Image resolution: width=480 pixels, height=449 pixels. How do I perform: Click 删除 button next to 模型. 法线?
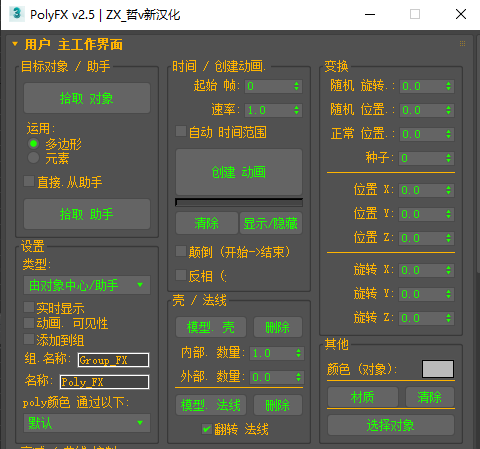click(x=278, y=405)
